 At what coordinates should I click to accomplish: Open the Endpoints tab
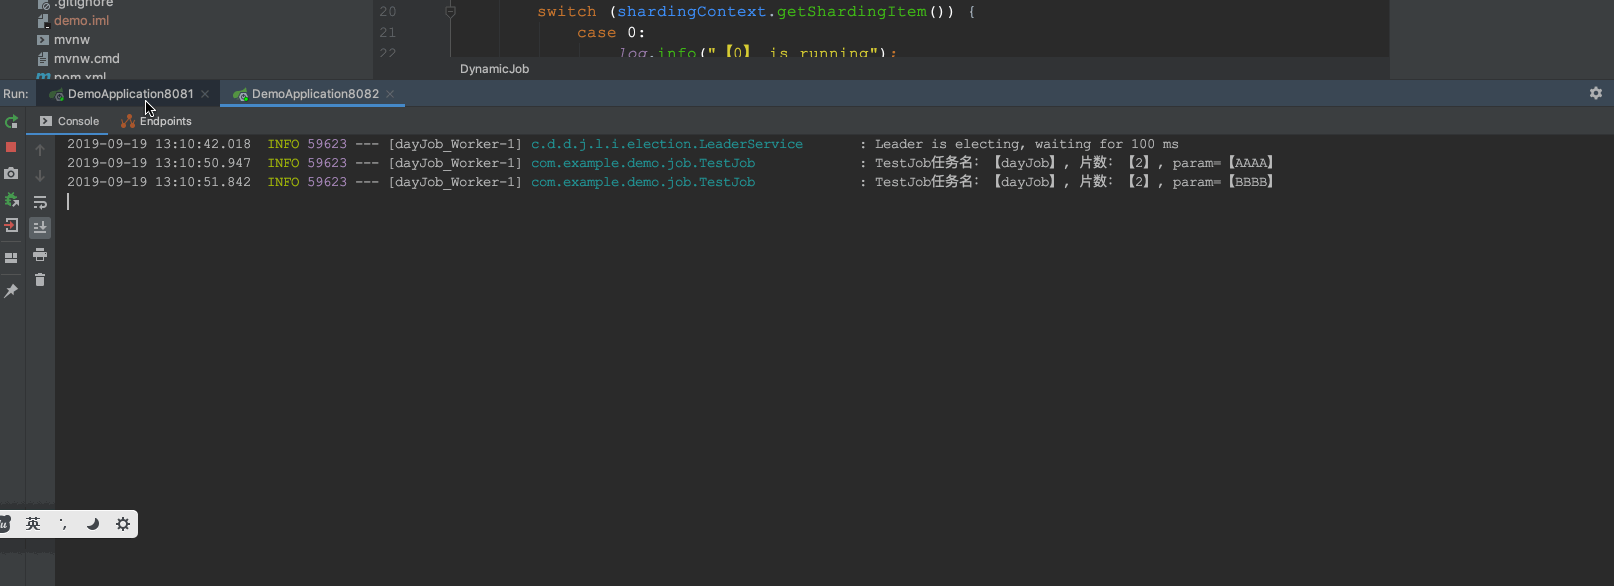165,121
